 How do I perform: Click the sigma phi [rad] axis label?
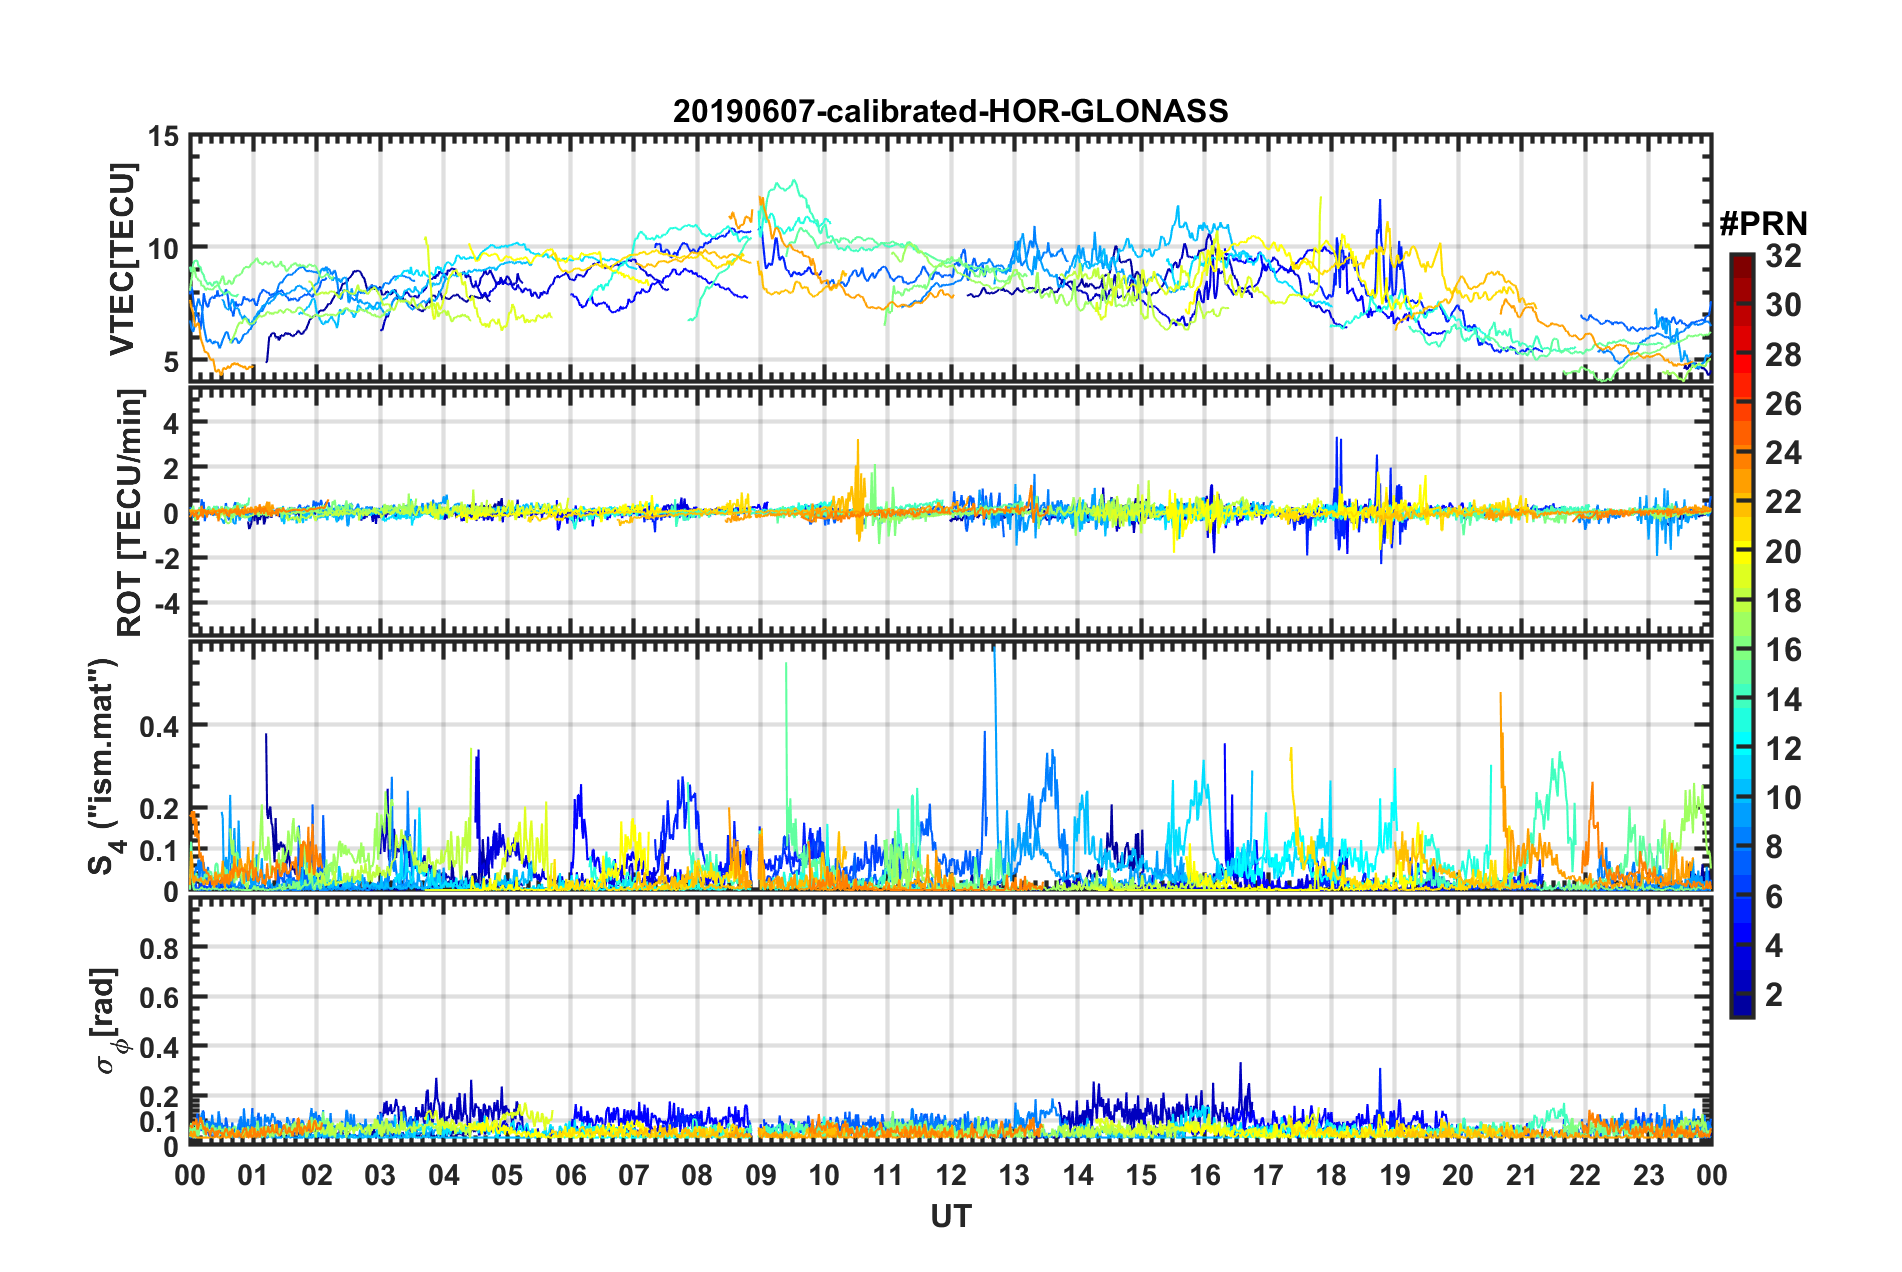[x=106, y=1020]
